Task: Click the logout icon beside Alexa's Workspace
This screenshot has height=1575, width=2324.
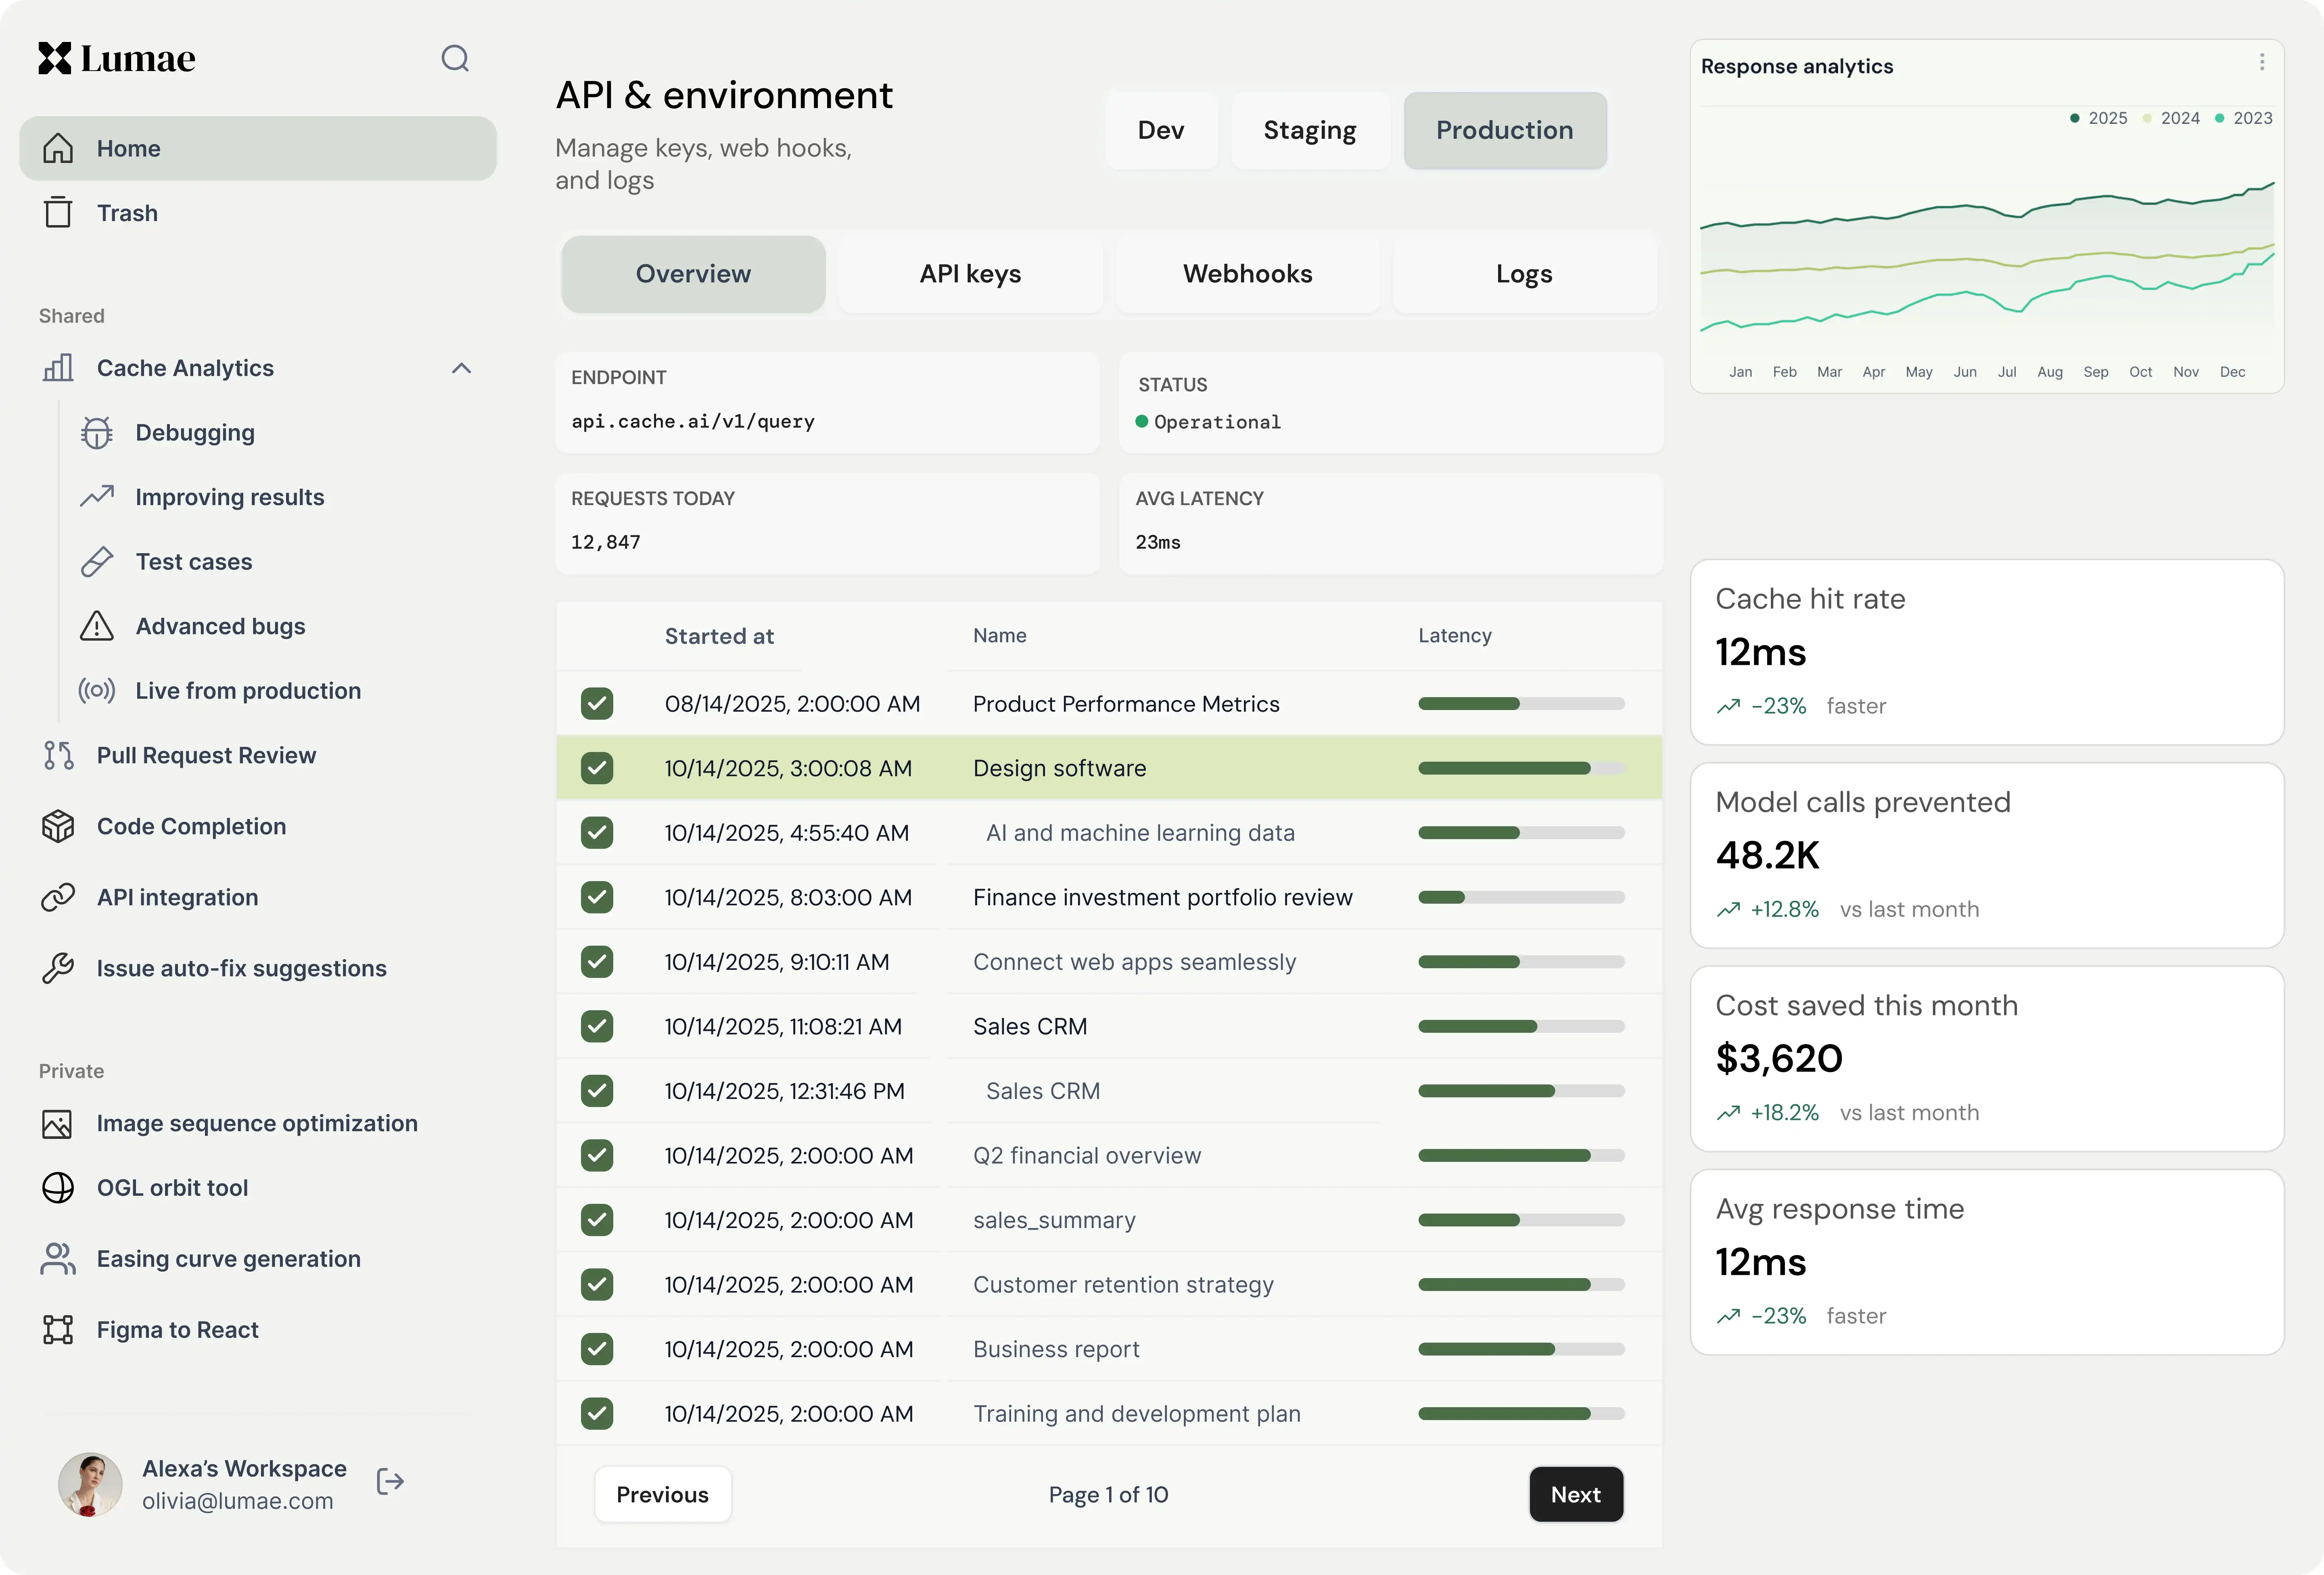Action: (x=390, y=1482)
